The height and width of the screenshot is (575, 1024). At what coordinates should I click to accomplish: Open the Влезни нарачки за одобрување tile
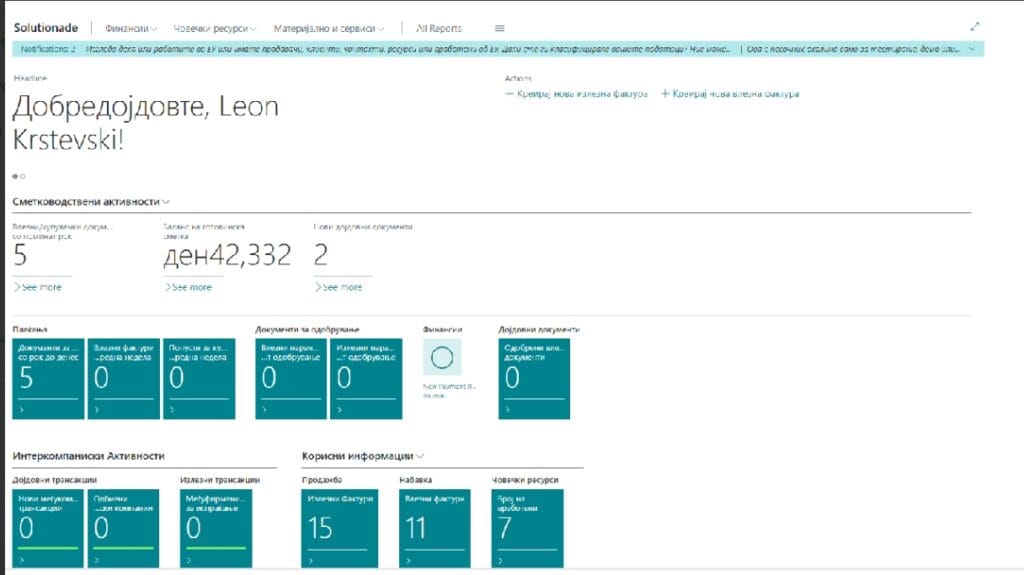[291, 379]
